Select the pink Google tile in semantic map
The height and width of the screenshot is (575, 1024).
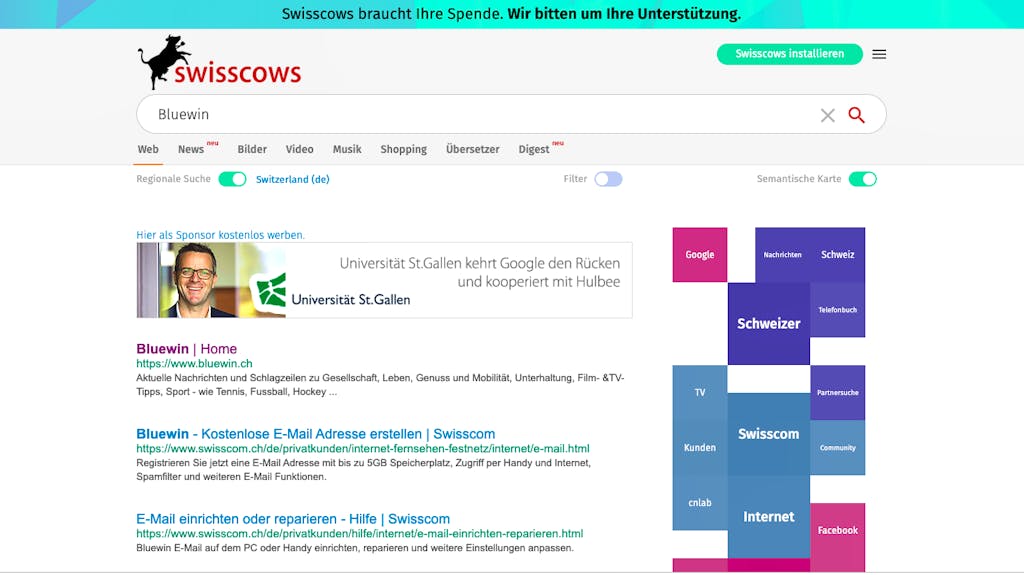click(x=699, y=255)
